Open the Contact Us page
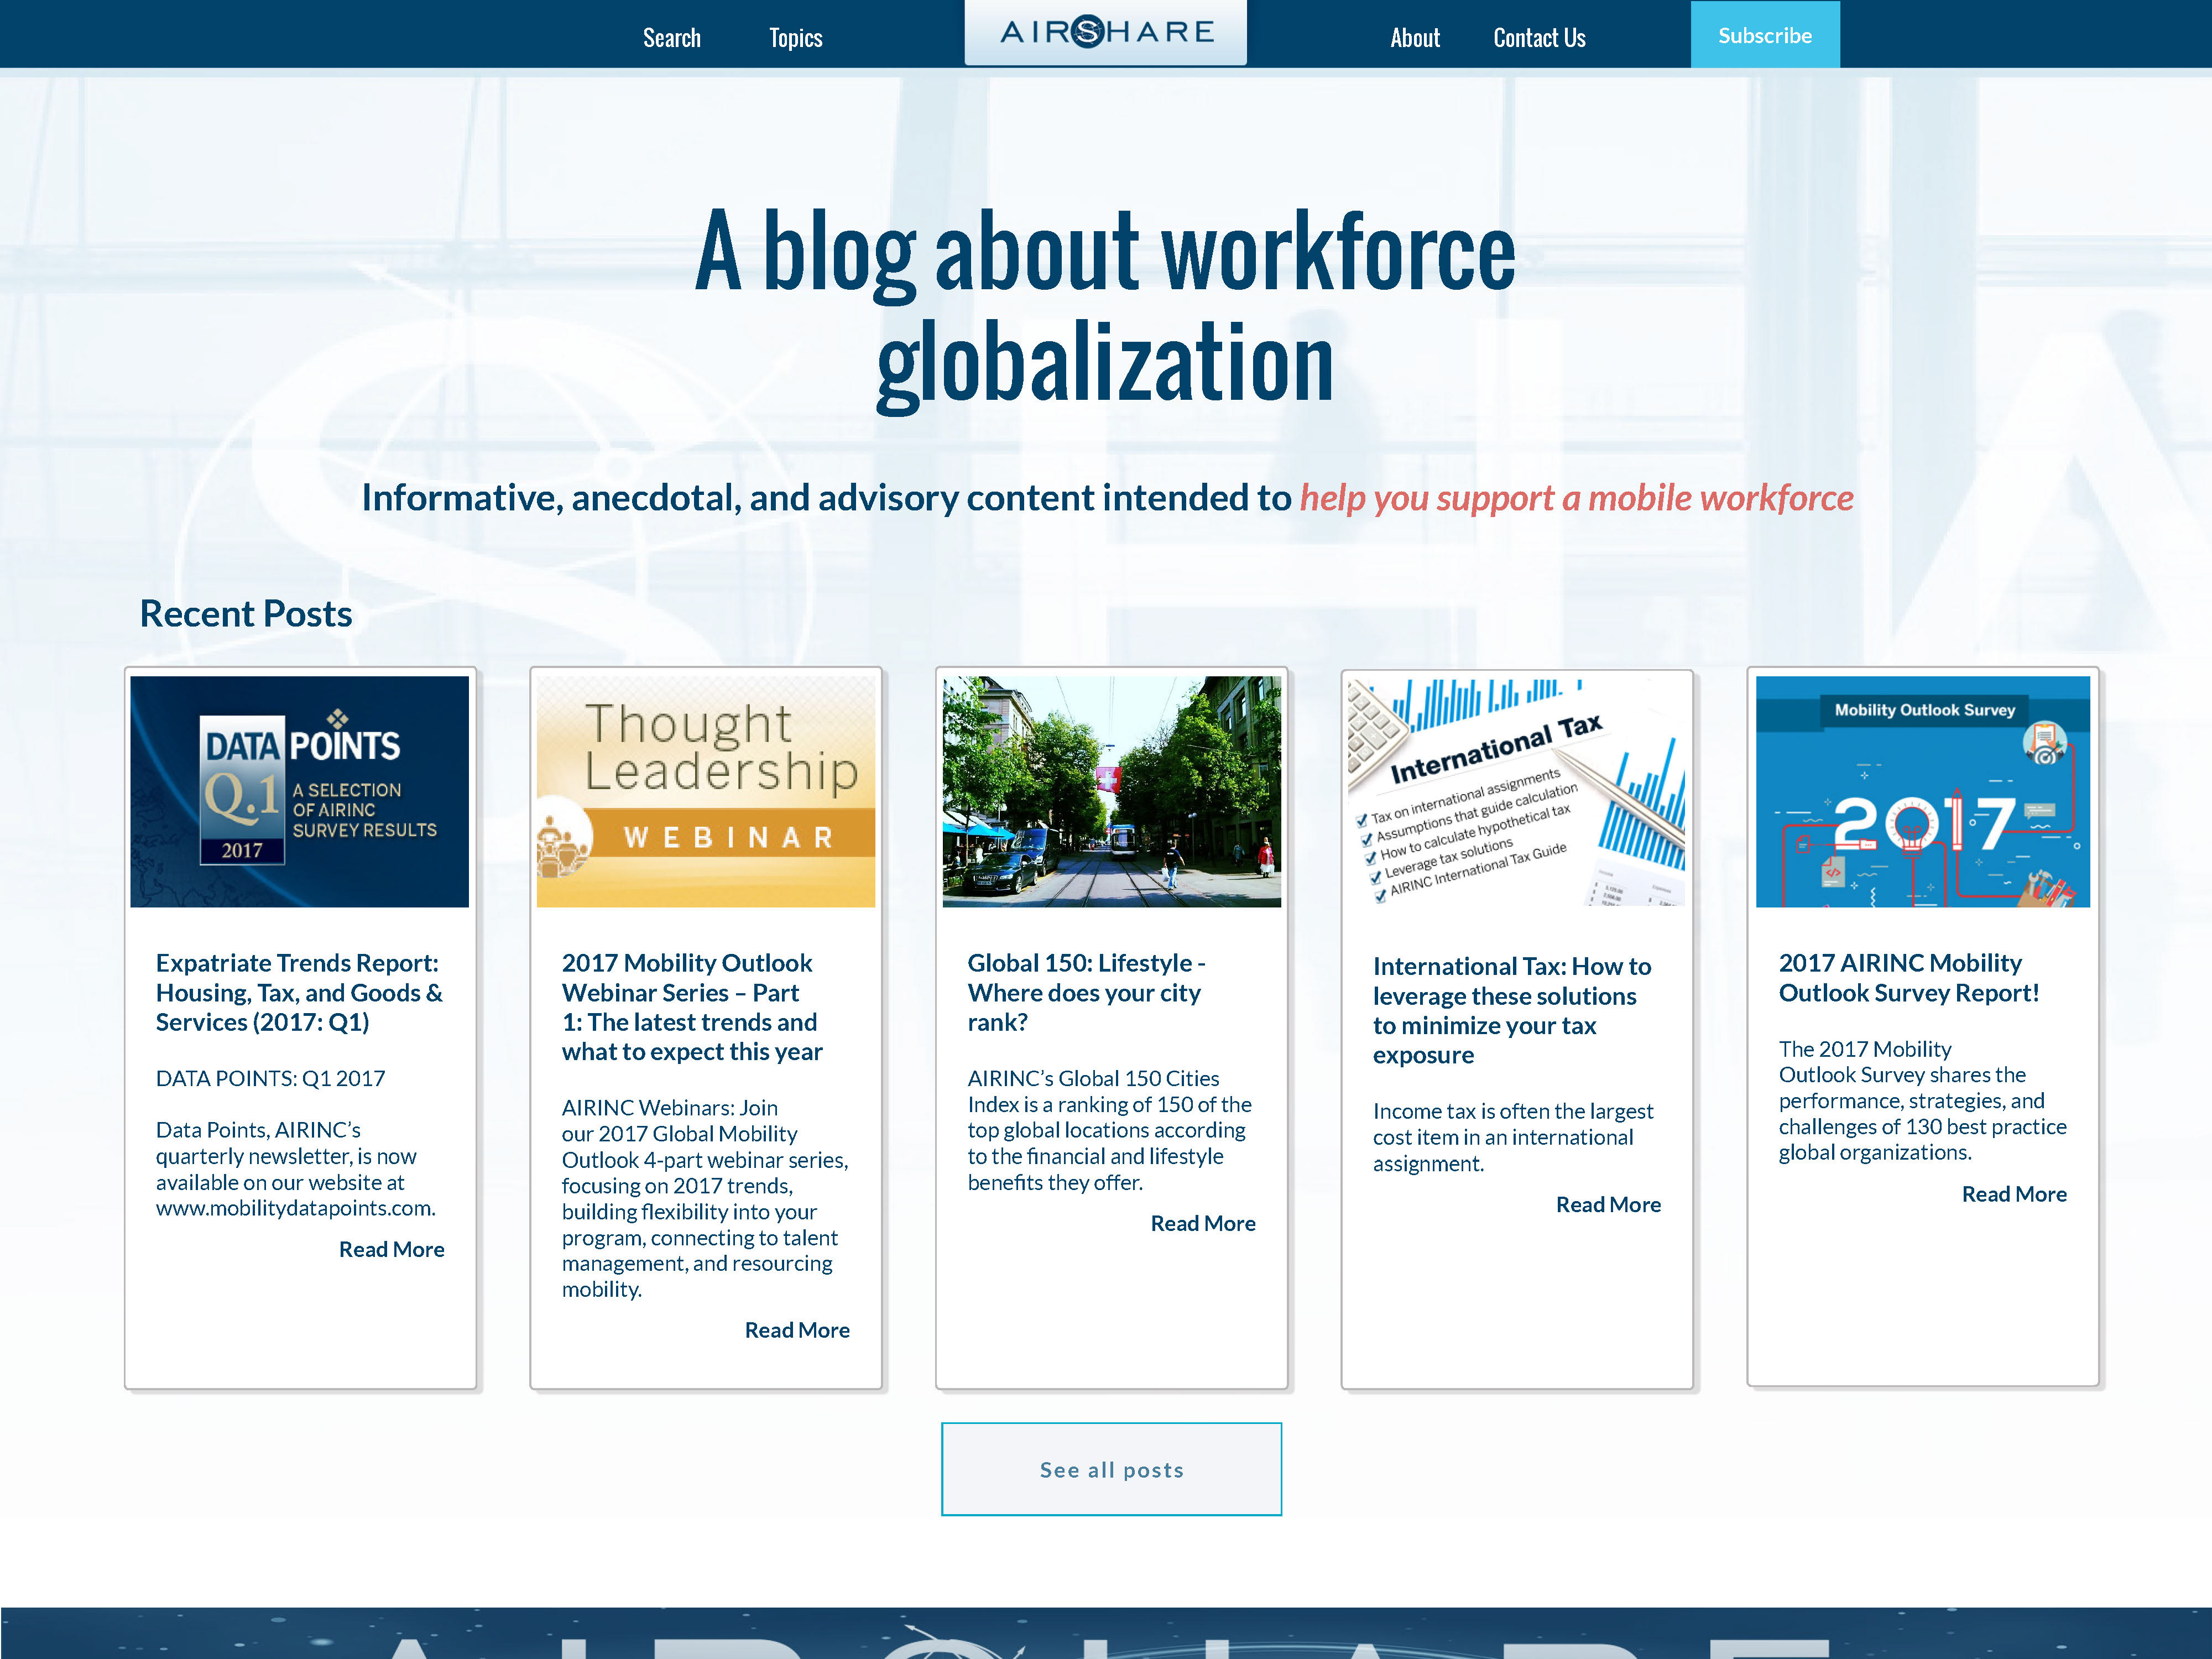Screen dimensions: 2212x1659 pos(1539,38)
